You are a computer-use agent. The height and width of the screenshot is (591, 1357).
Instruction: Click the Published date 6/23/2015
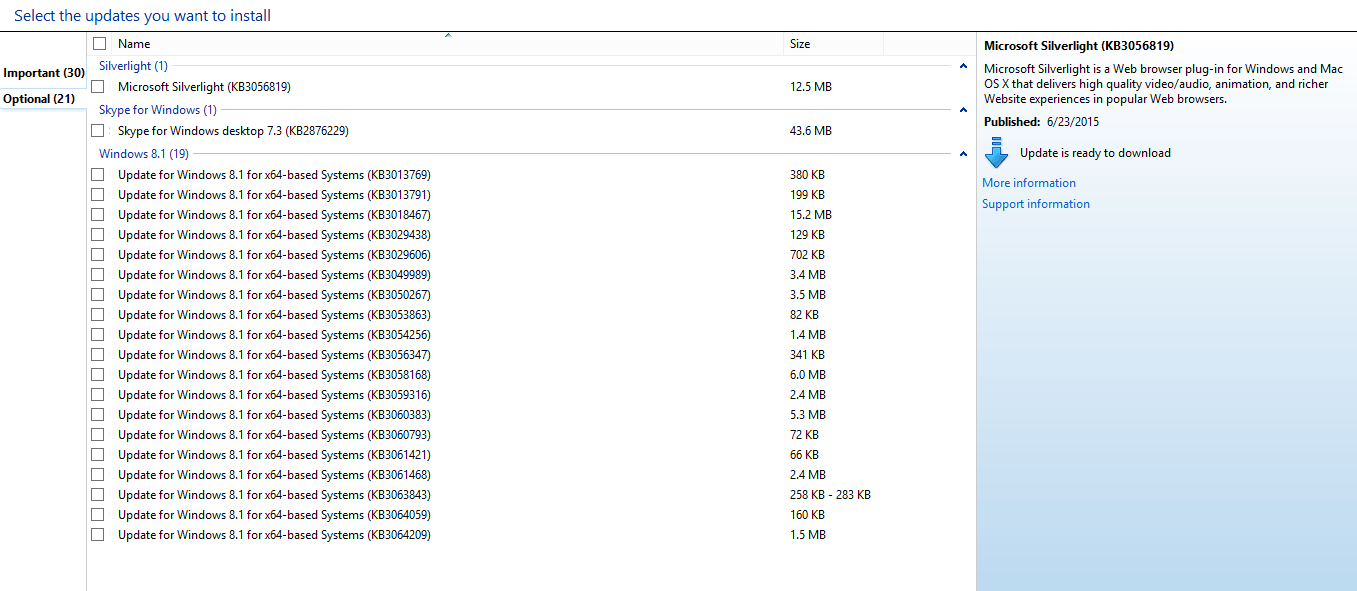tap(1074, 122)
